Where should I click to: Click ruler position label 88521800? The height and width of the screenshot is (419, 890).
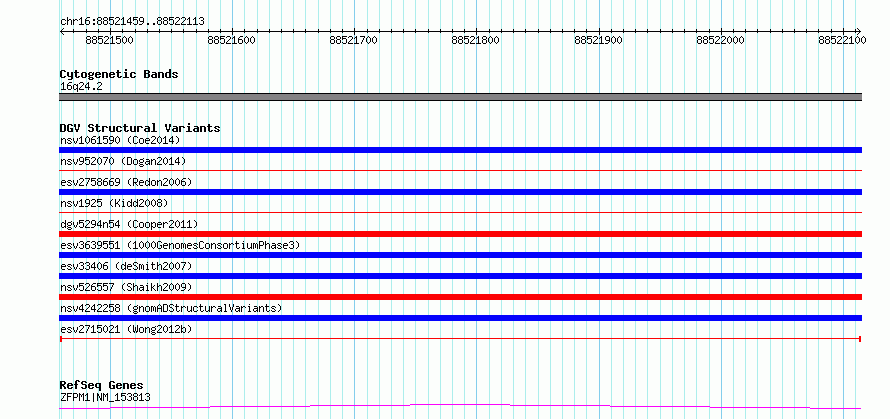point(476,40)
